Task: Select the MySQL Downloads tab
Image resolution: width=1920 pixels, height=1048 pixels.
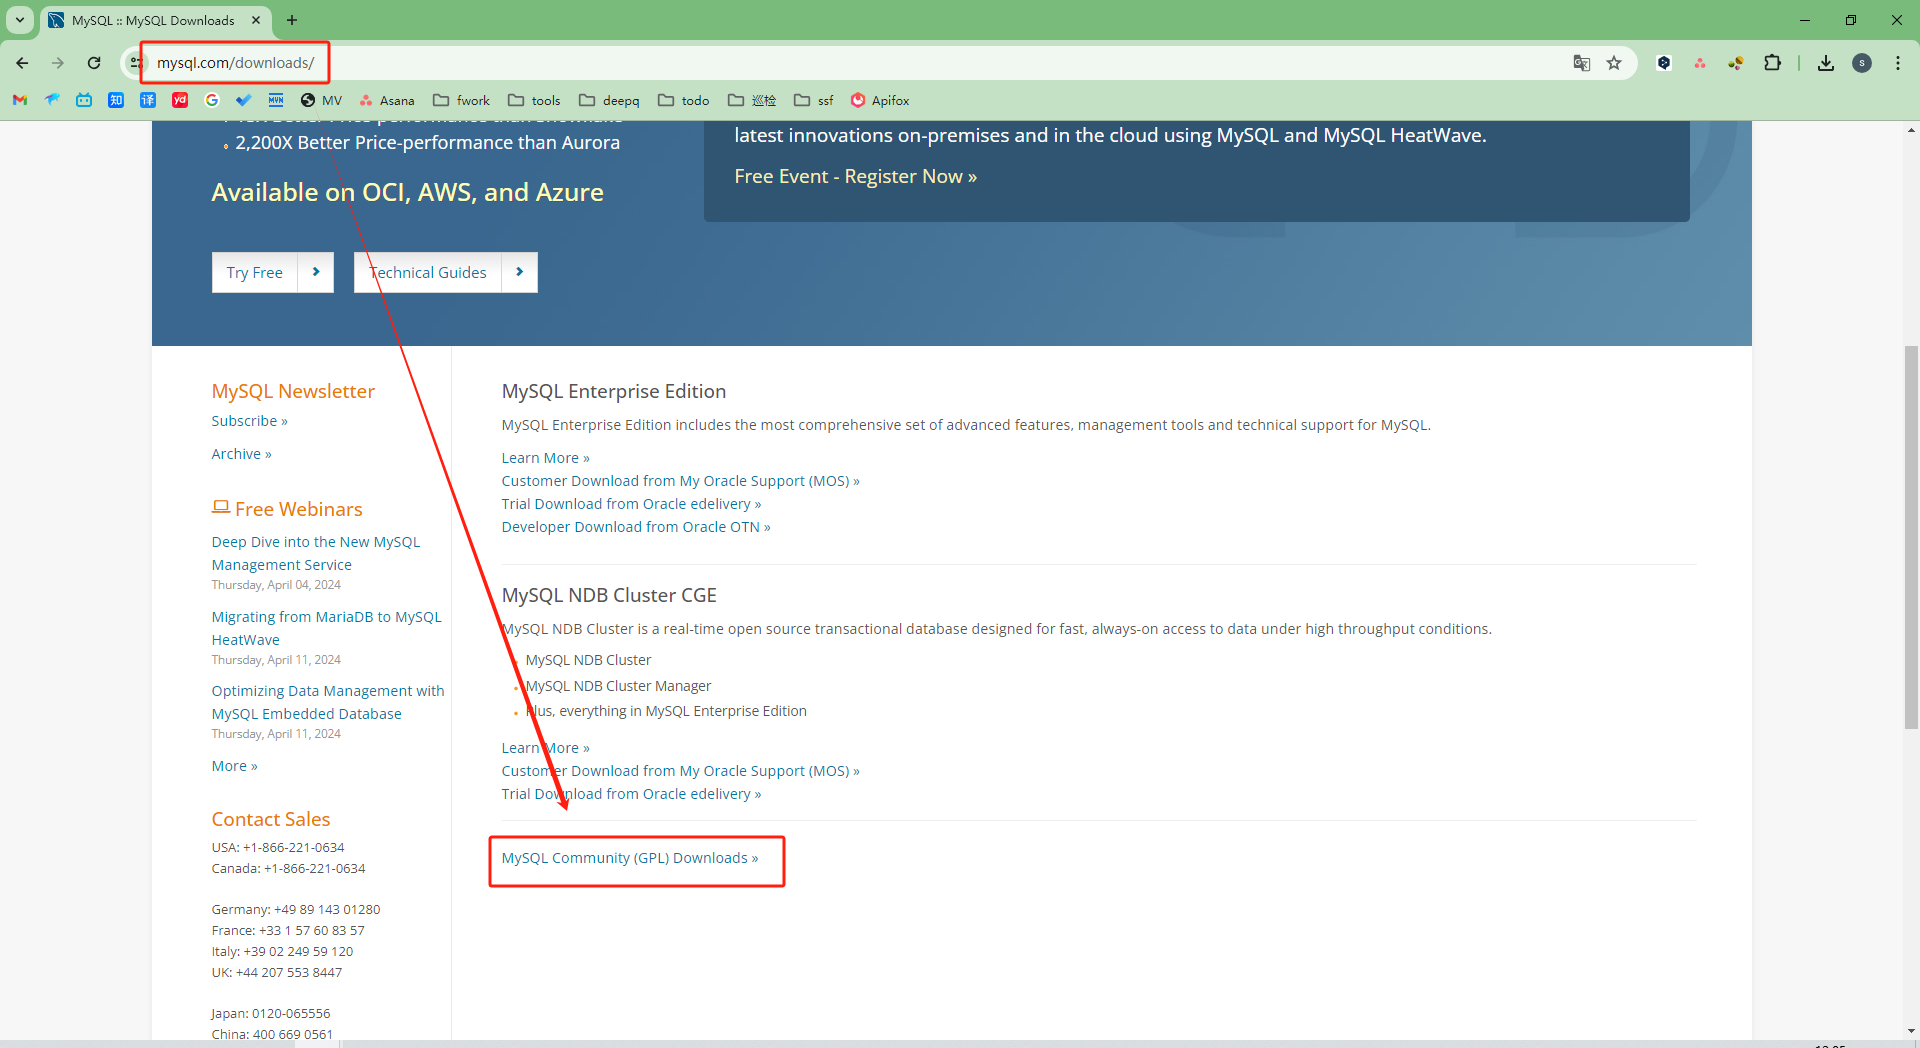Action: tap(152, 20)
